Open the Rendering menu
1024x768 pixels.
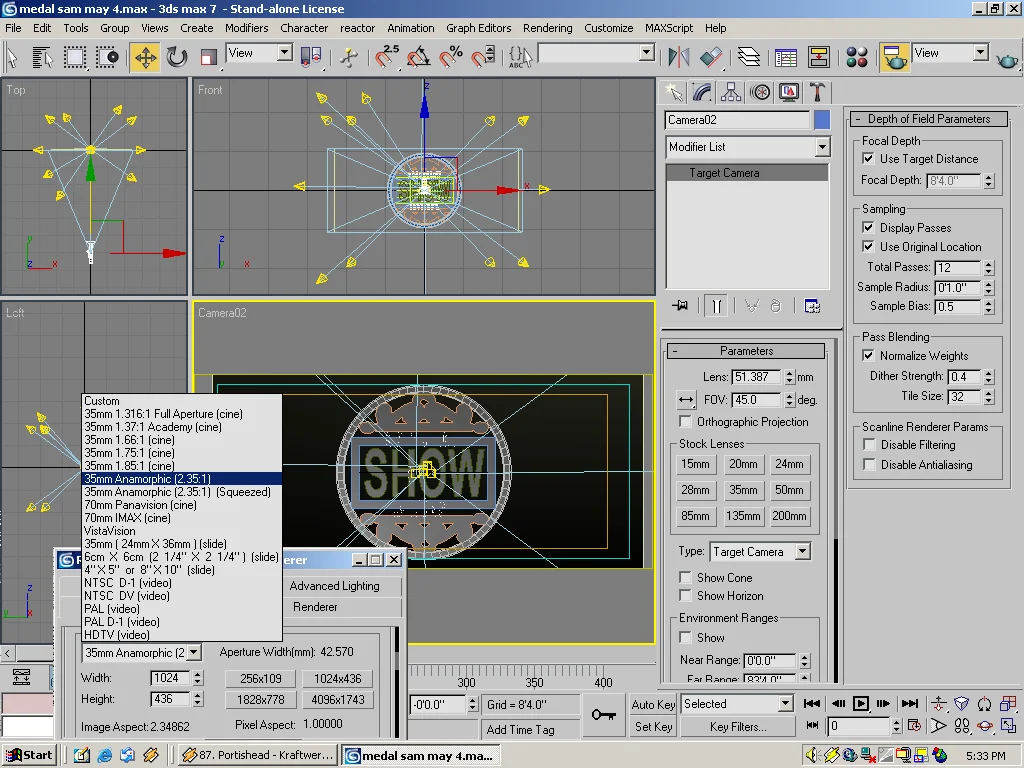pos(547,28)
